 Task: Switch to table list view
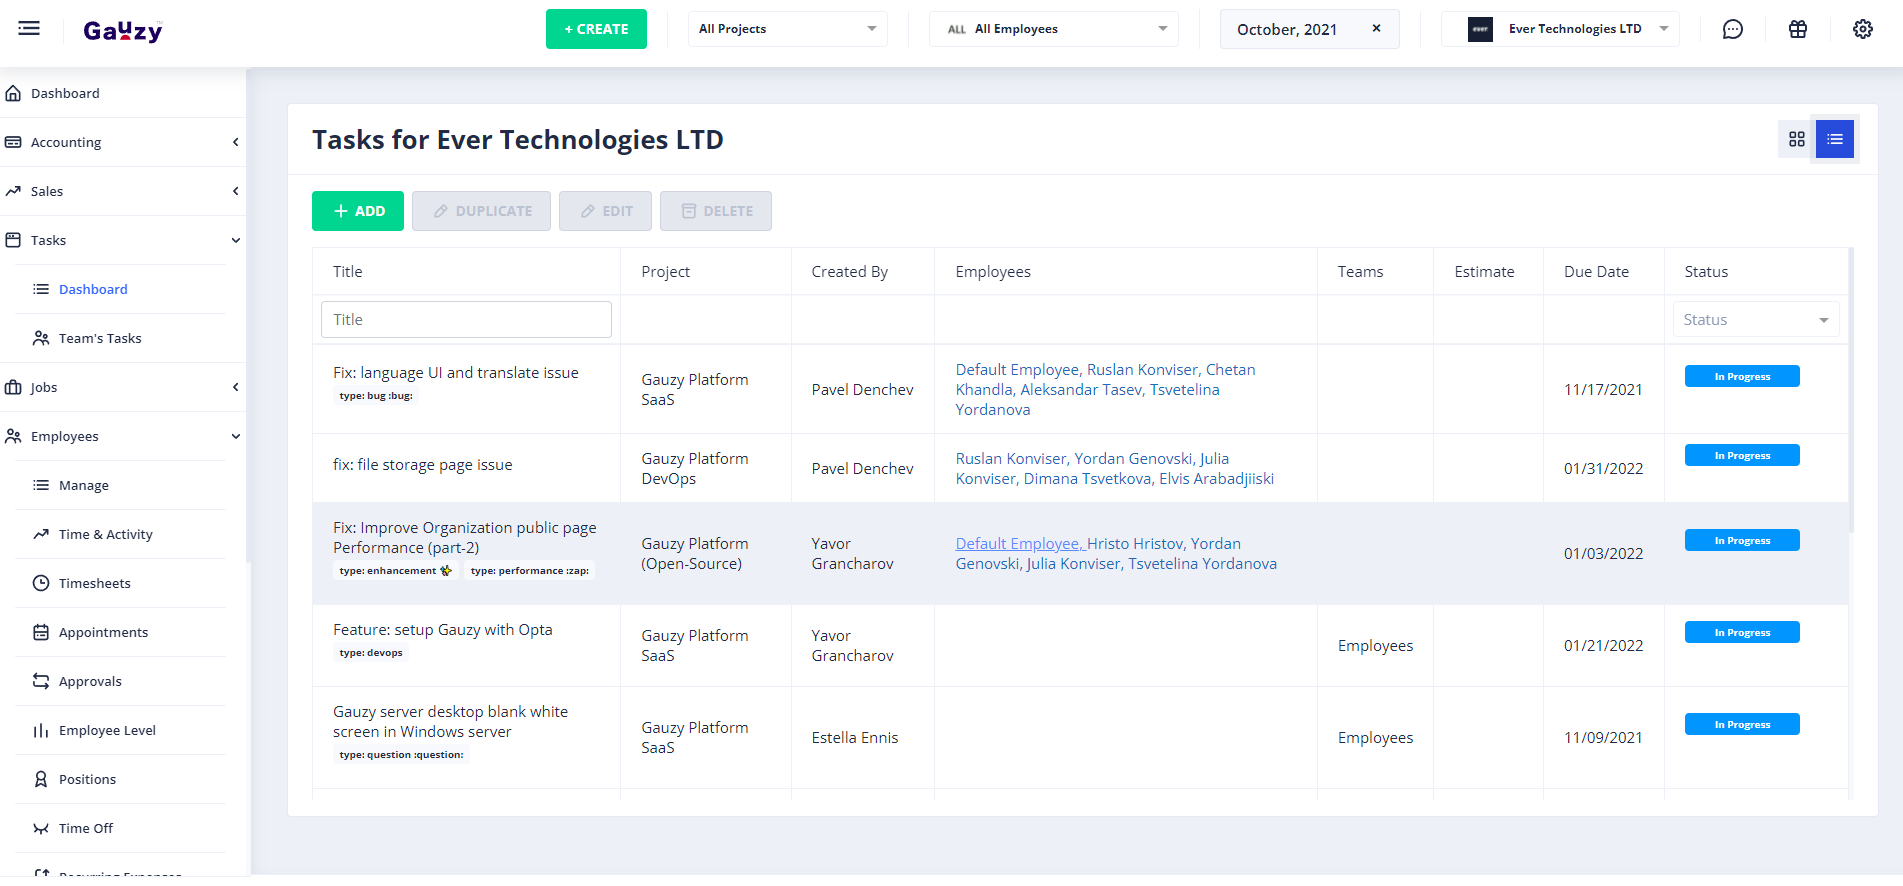pyautogui.click(x=1835, y=139)
